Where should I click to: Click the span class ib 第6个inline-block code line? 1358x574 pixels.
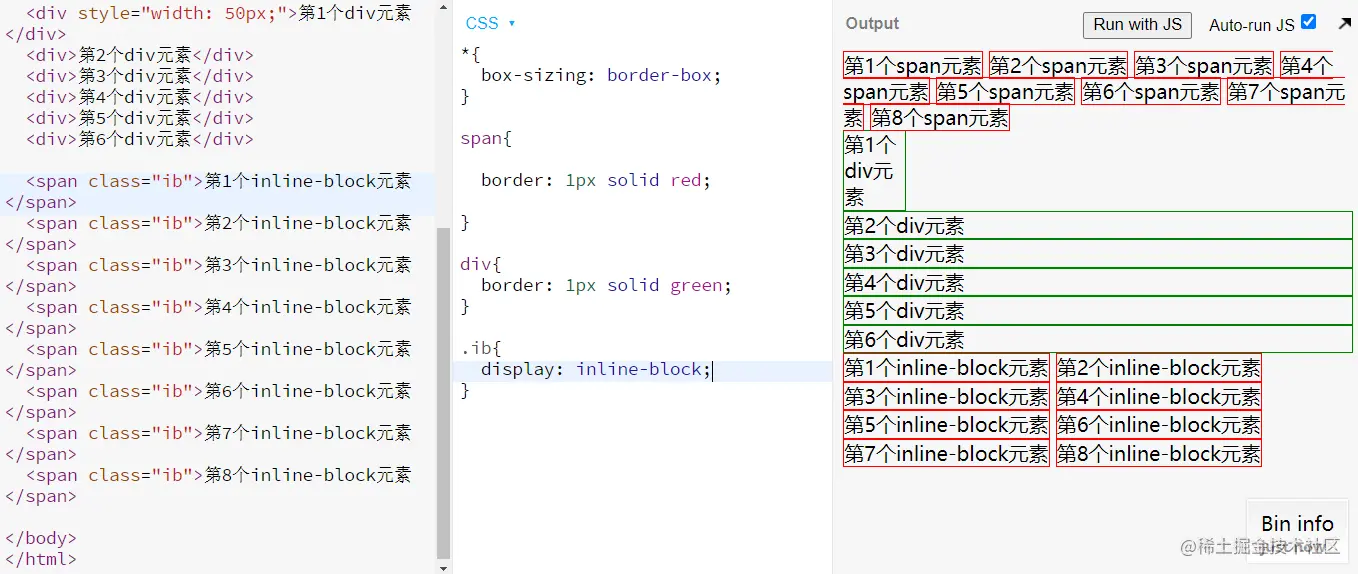pyautogui.click(x=218, y=391)
